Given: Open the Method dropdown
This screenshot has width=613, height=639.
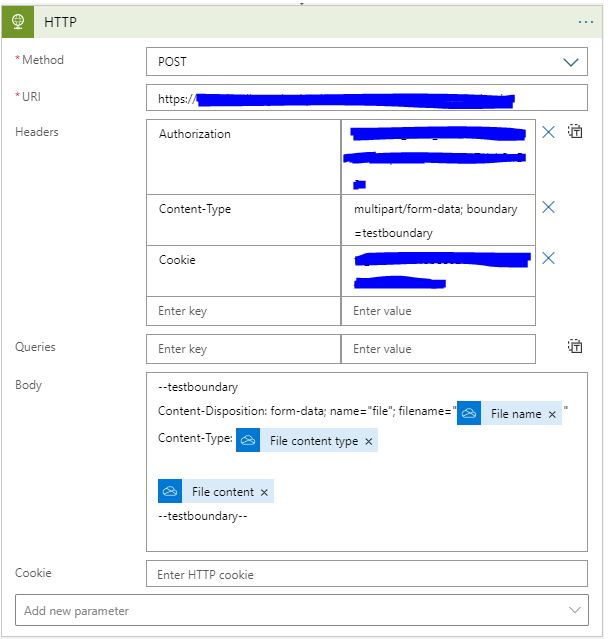Looking at the screenshot, I should [x=570, y=62].
